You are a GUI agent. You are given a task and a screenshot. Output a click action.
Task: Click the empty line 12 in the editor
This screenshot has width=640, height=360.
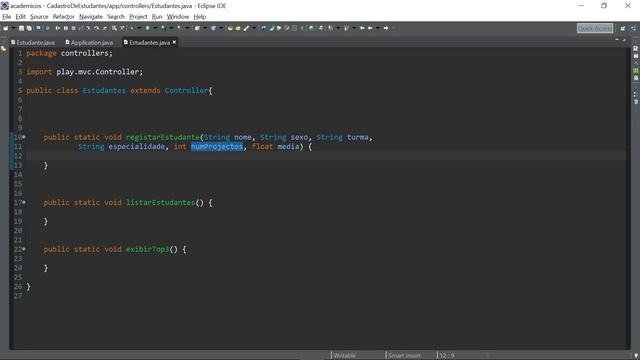326,156
